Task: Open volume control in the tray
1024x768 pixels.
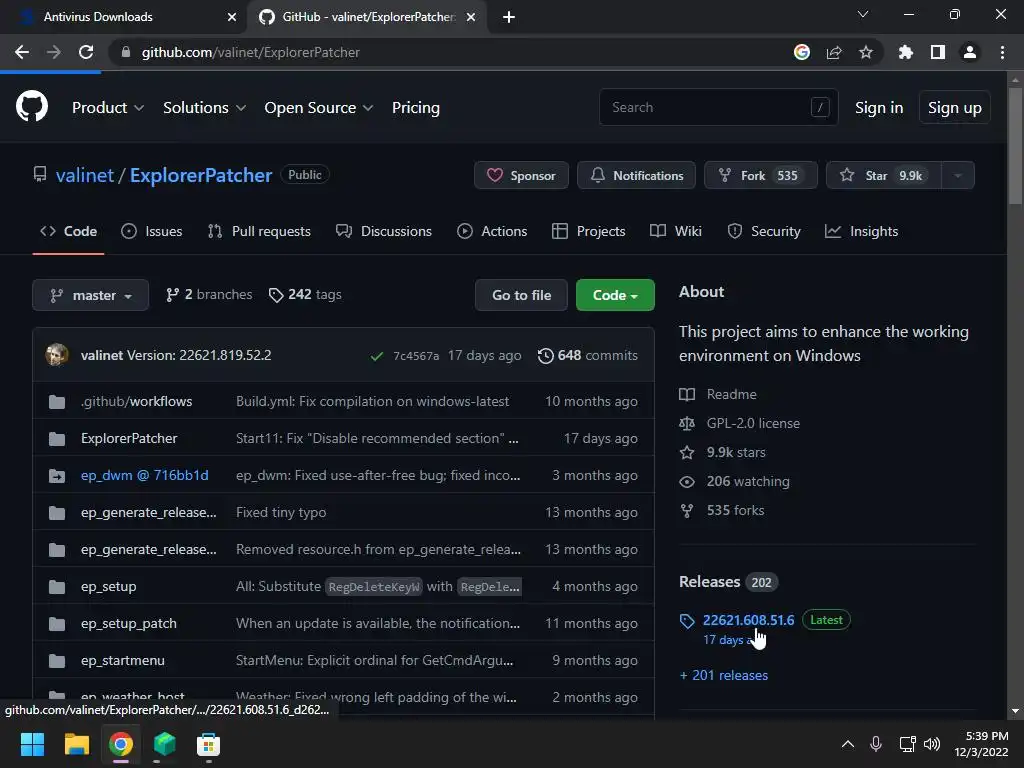Action: pos(932,744)
